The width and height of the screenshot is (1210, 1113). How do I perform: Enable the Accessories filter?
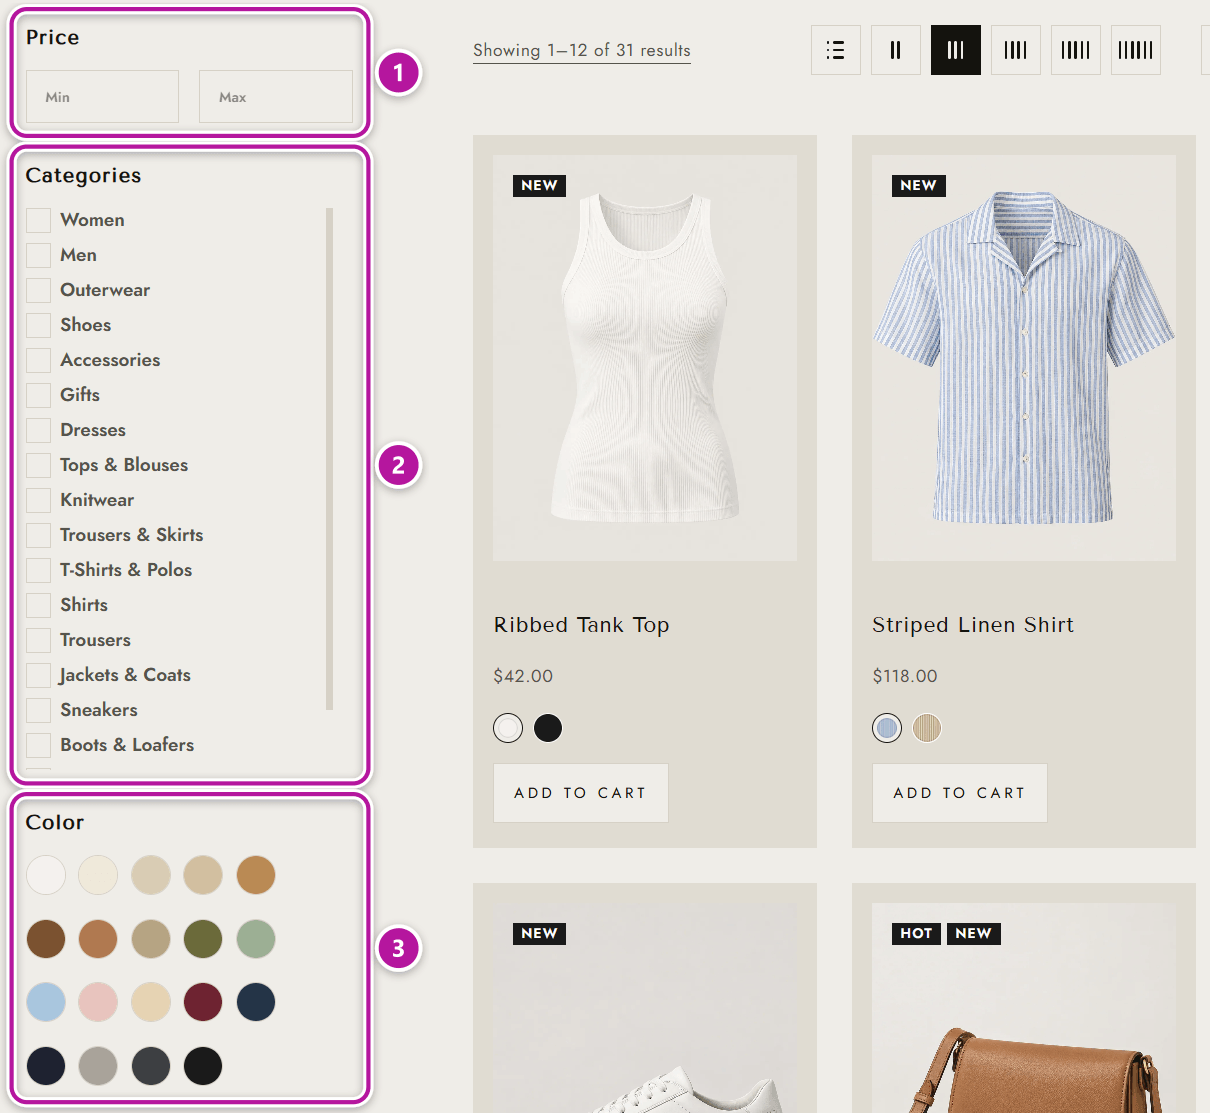pyautogui.click(x=38, y=360)
